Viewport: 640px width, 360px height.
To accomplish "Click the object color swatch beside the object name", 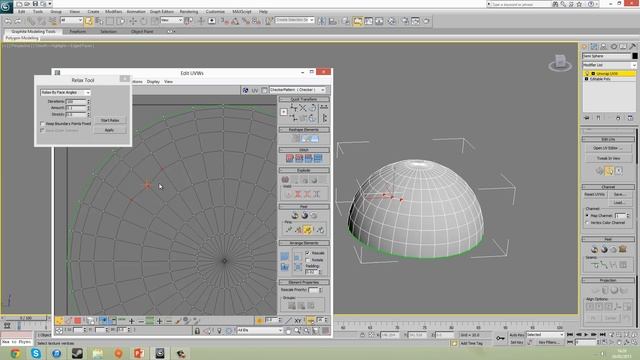I will (635, 56).
